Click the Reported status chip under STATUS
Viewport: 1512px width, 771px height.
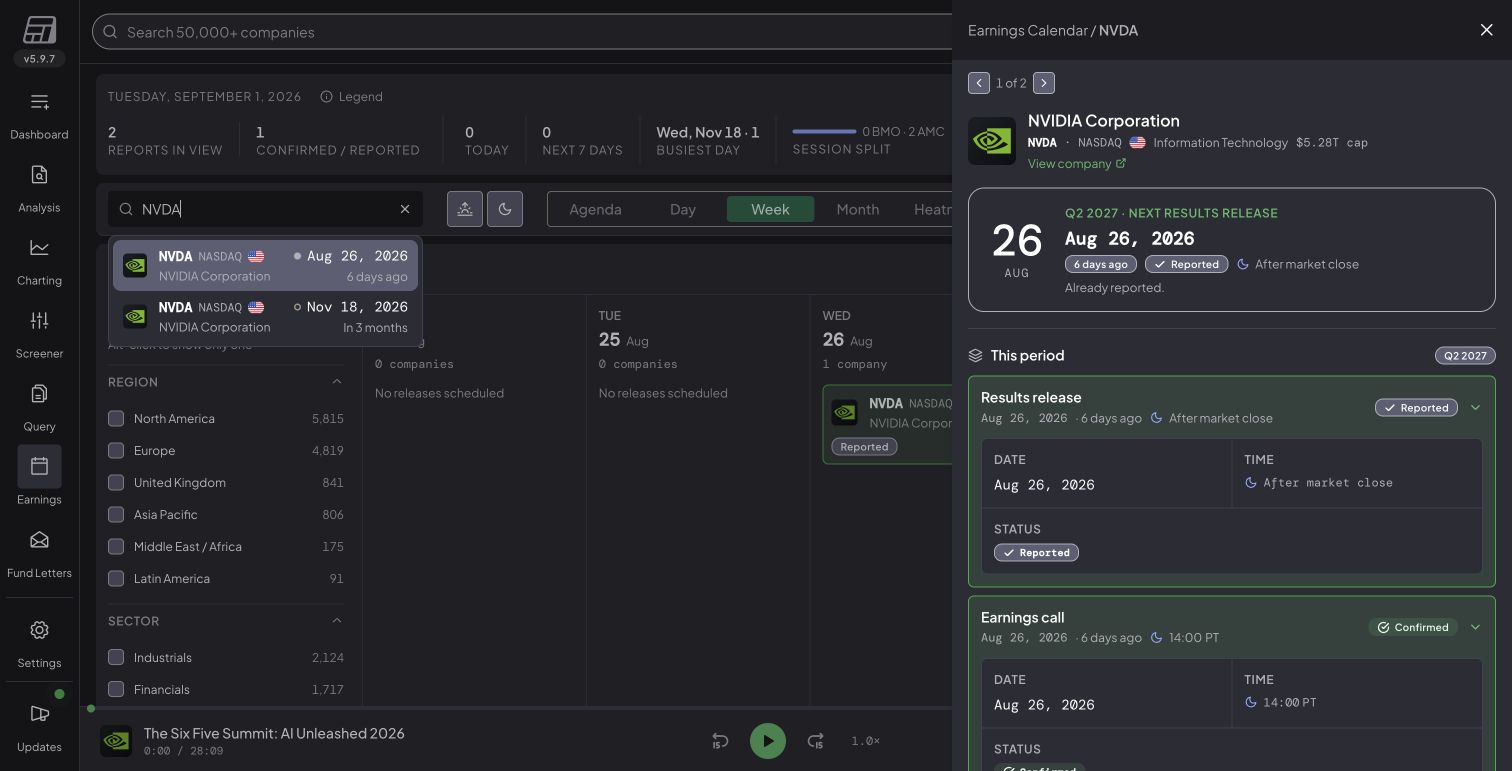pos(1036,553)
